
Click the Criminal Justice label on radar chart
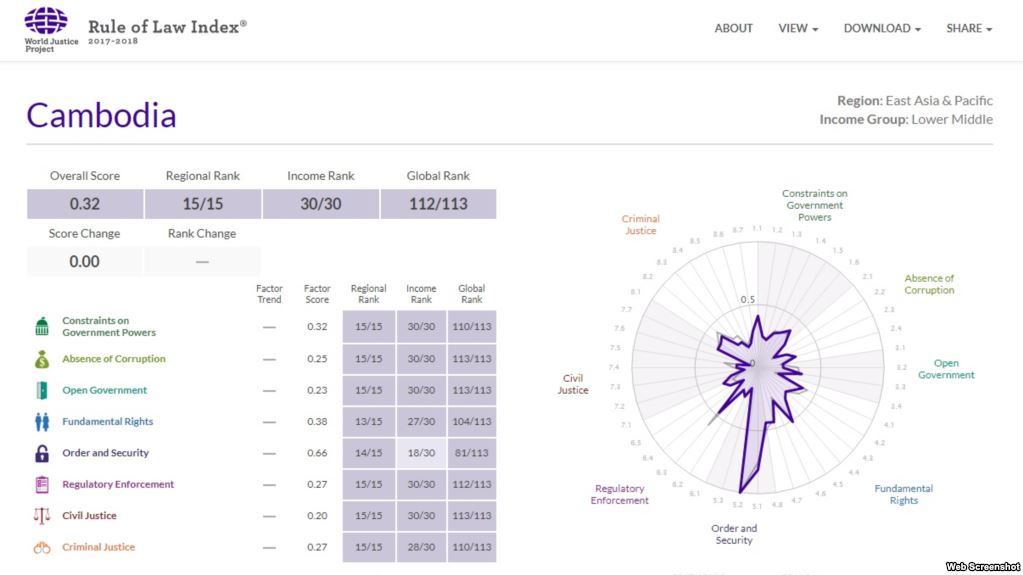point(641,225)
